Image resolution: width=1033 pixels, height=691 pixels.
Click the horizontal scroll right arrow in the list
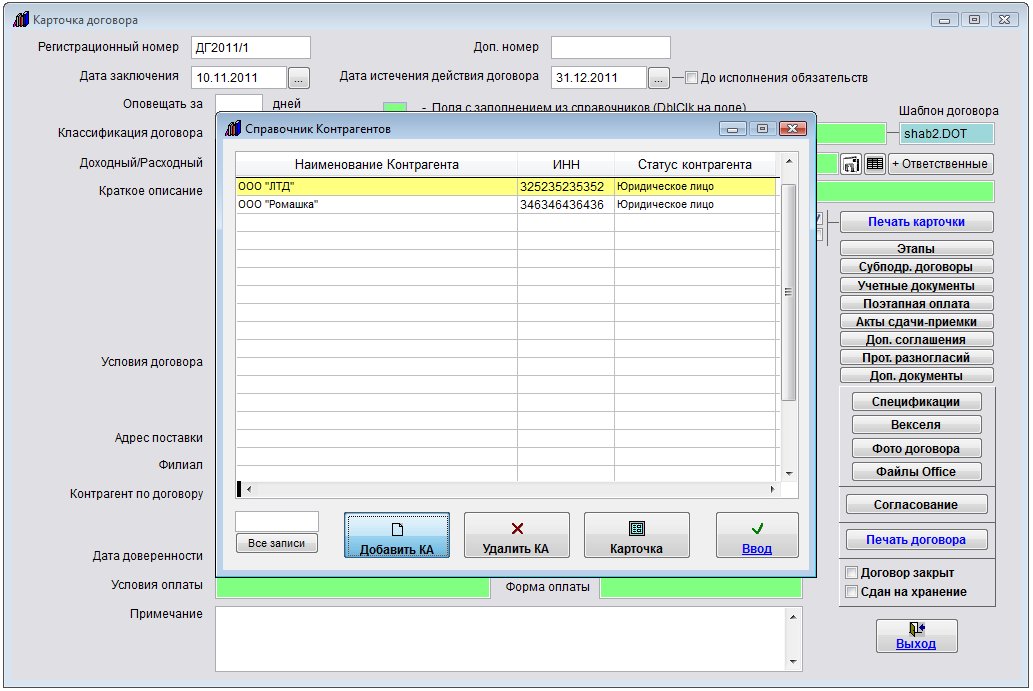772,489
